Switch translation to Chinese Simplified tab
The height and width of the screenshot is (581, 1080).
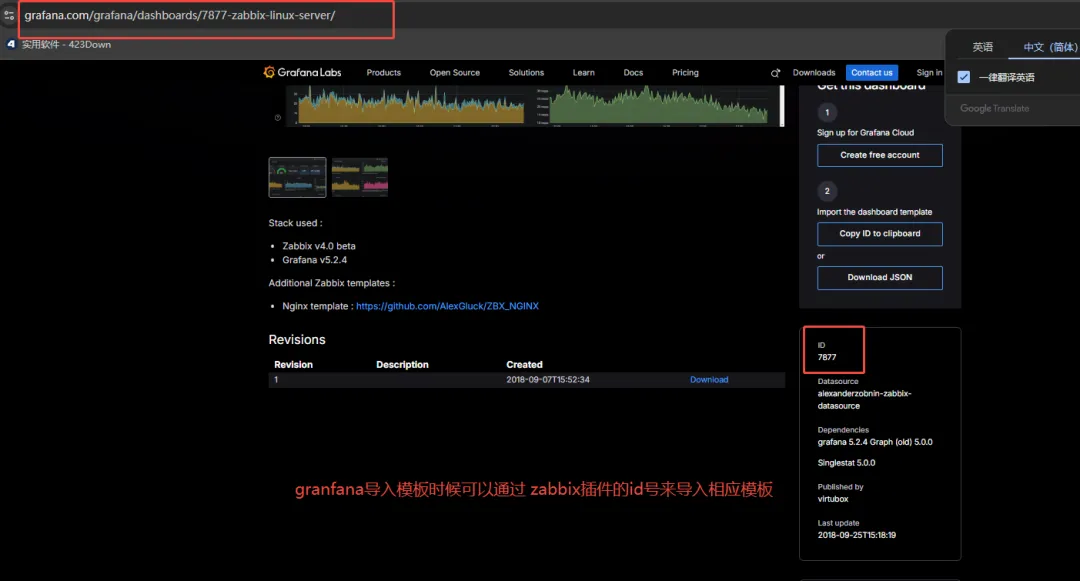point(1050,47)
